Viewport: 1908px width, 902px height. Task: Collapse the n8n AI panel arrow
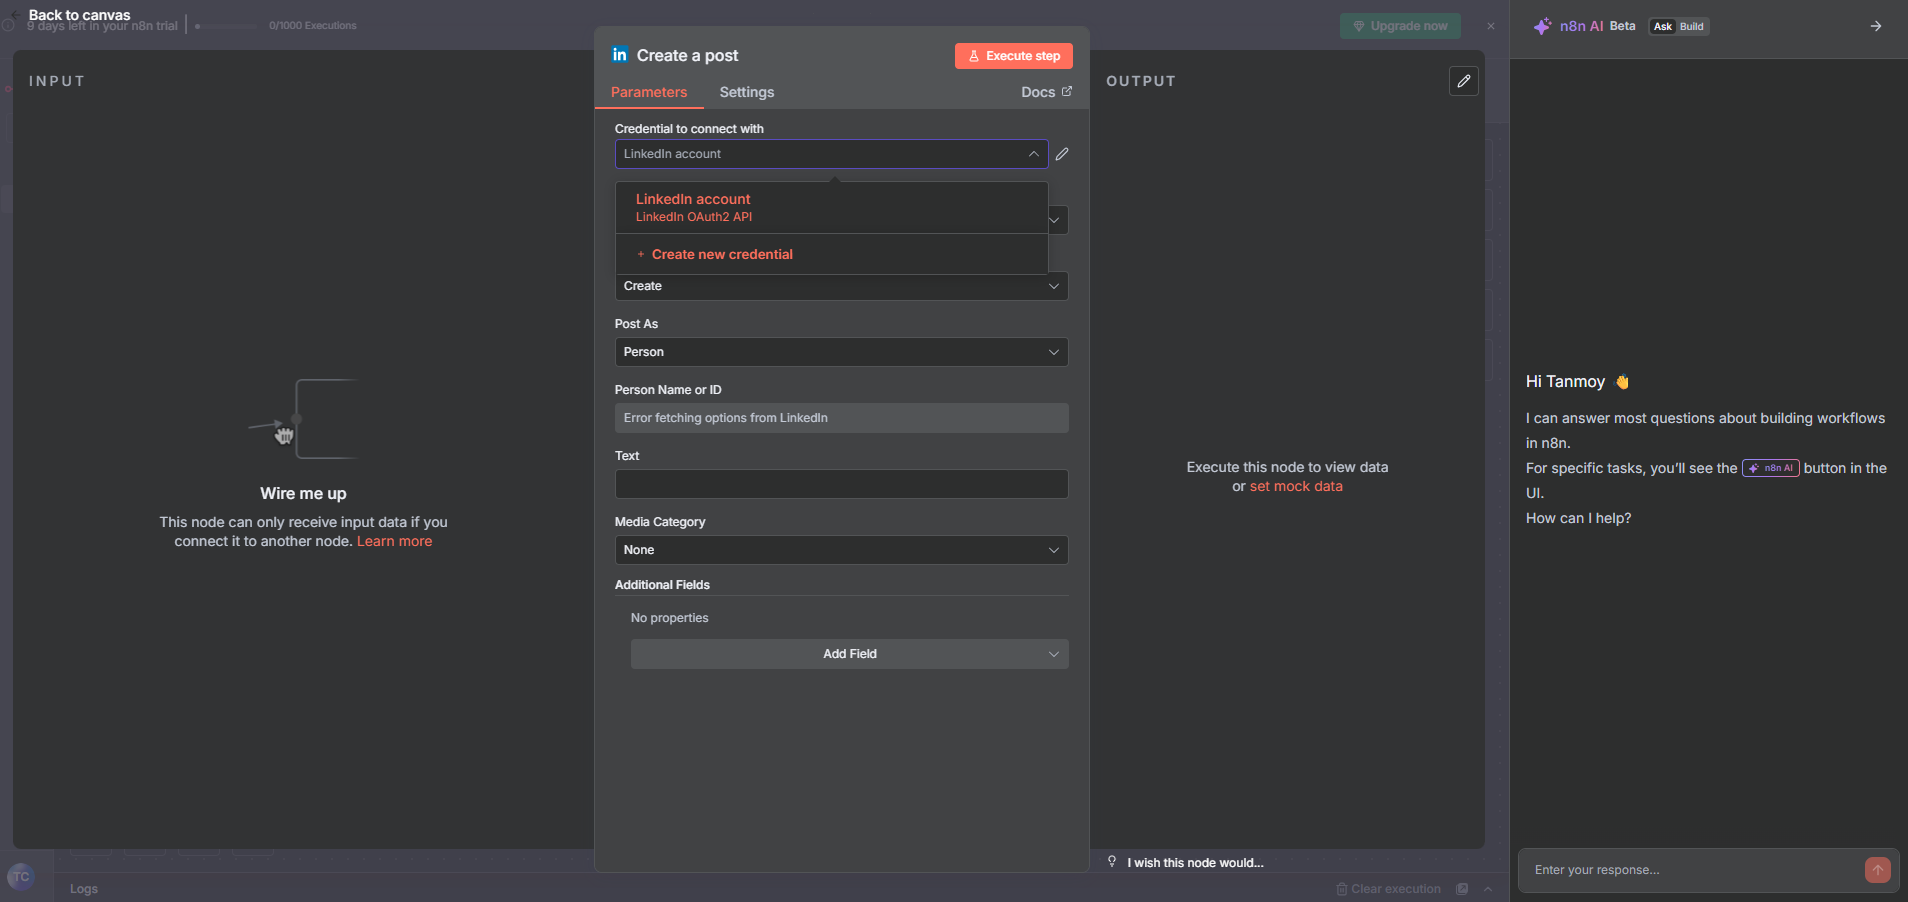pos(1875,26)
